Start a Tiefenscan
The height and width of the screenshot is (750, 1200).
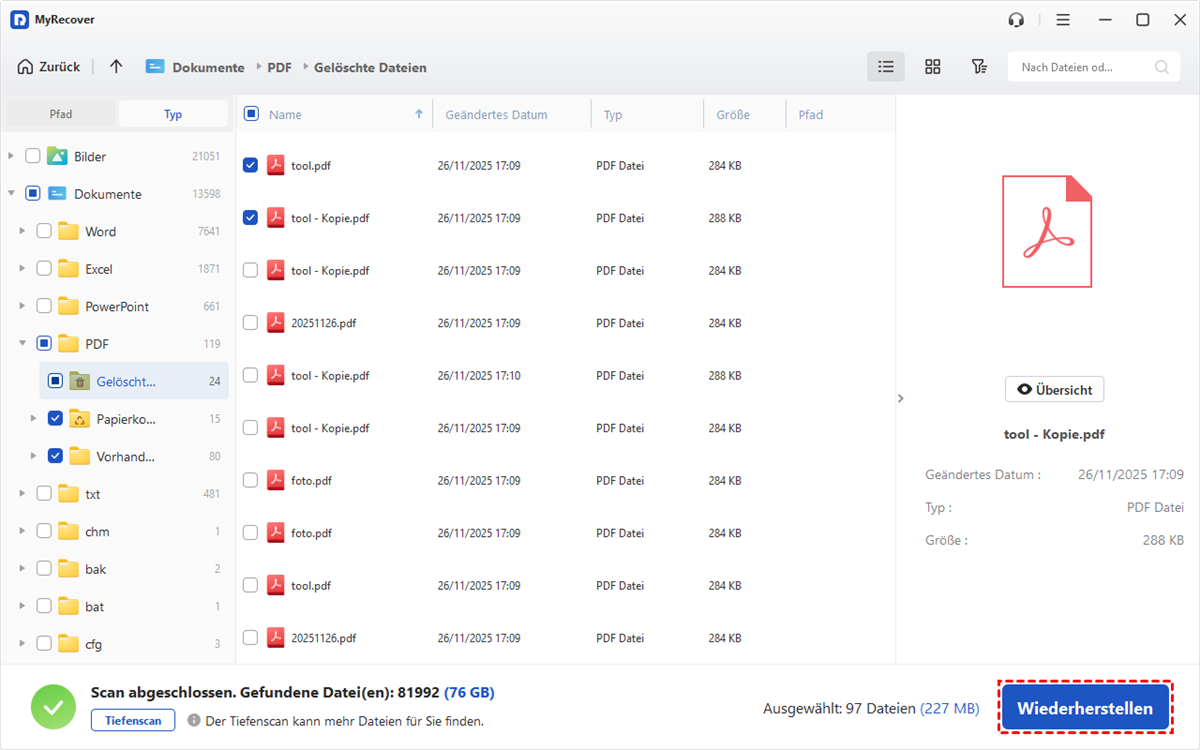(x=133, y=720)
